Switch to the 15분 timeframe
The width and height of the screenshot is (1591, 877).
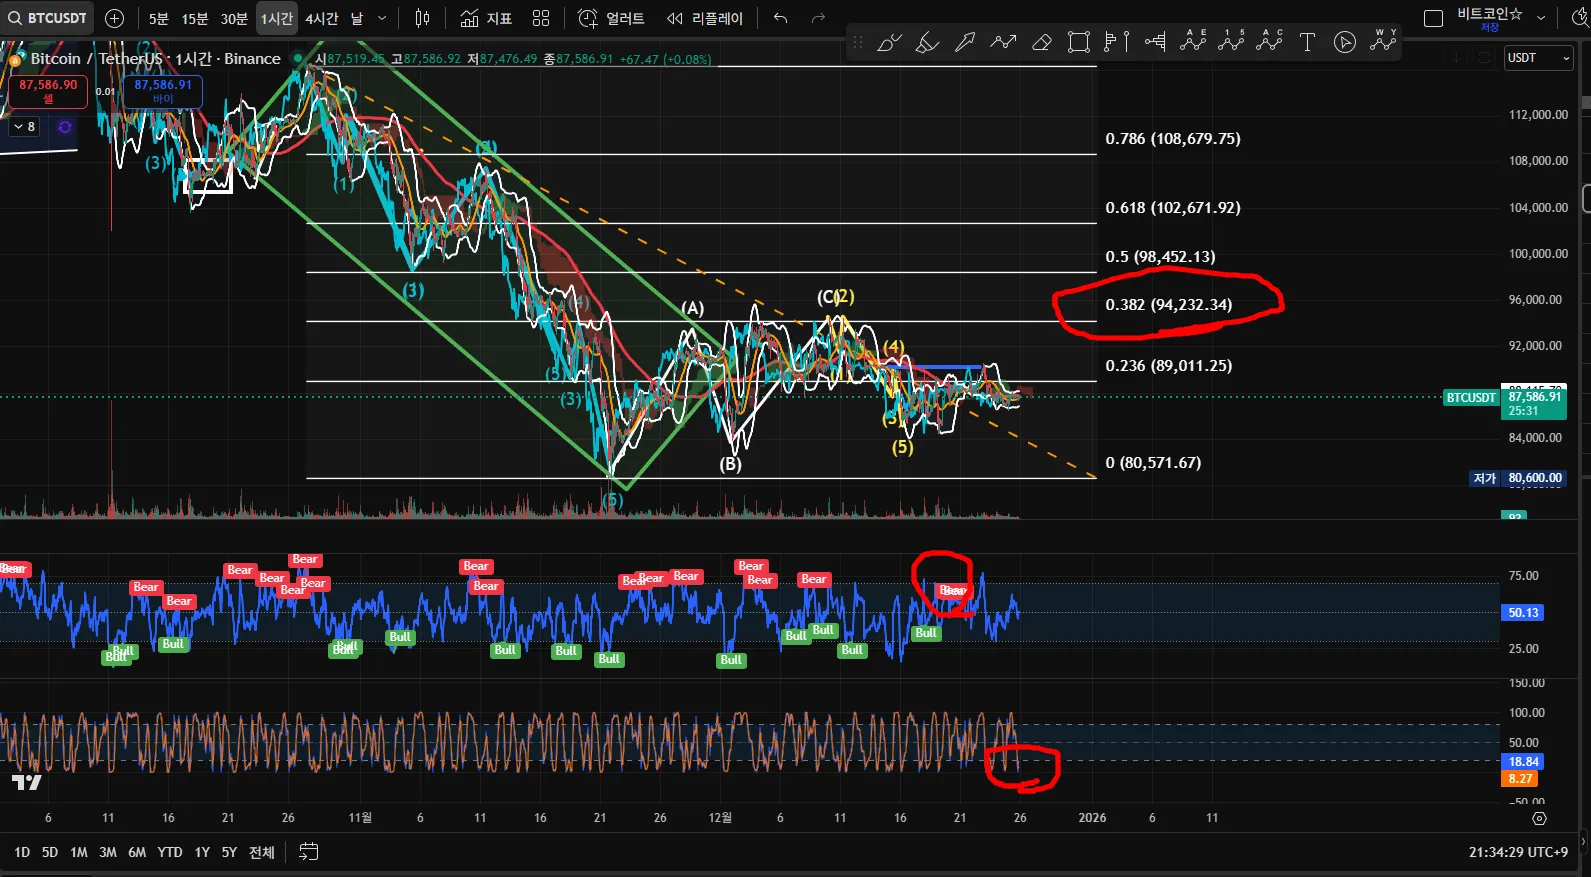[x=195, y=18]
